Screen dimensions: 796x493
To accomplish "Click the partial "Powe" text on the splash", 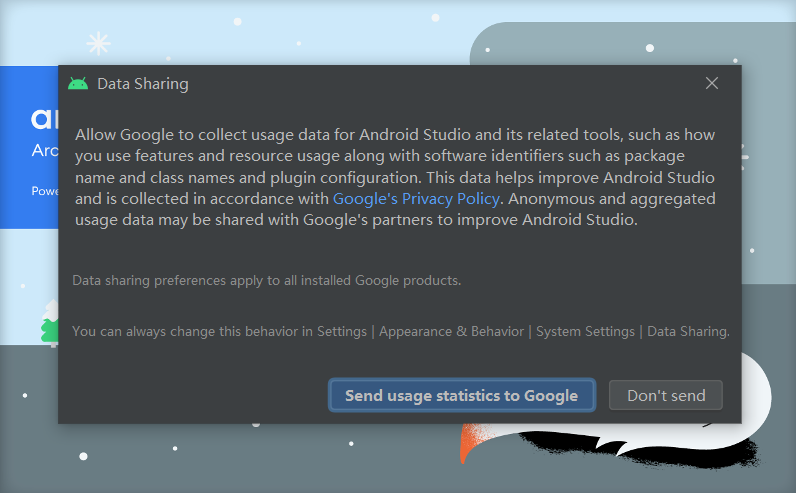I will pos(44,191).
